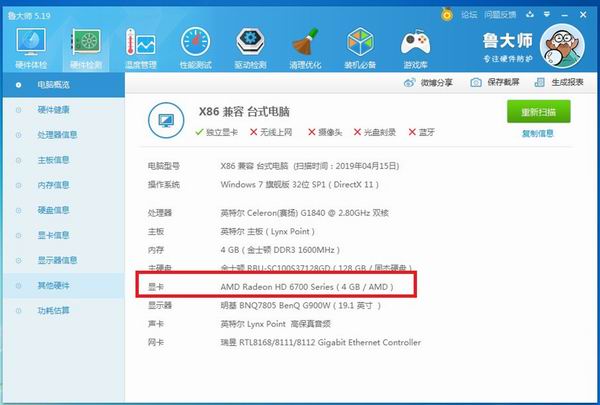Minimize the 鲁大师 window

pyautogui.click(x=564, y=15)
